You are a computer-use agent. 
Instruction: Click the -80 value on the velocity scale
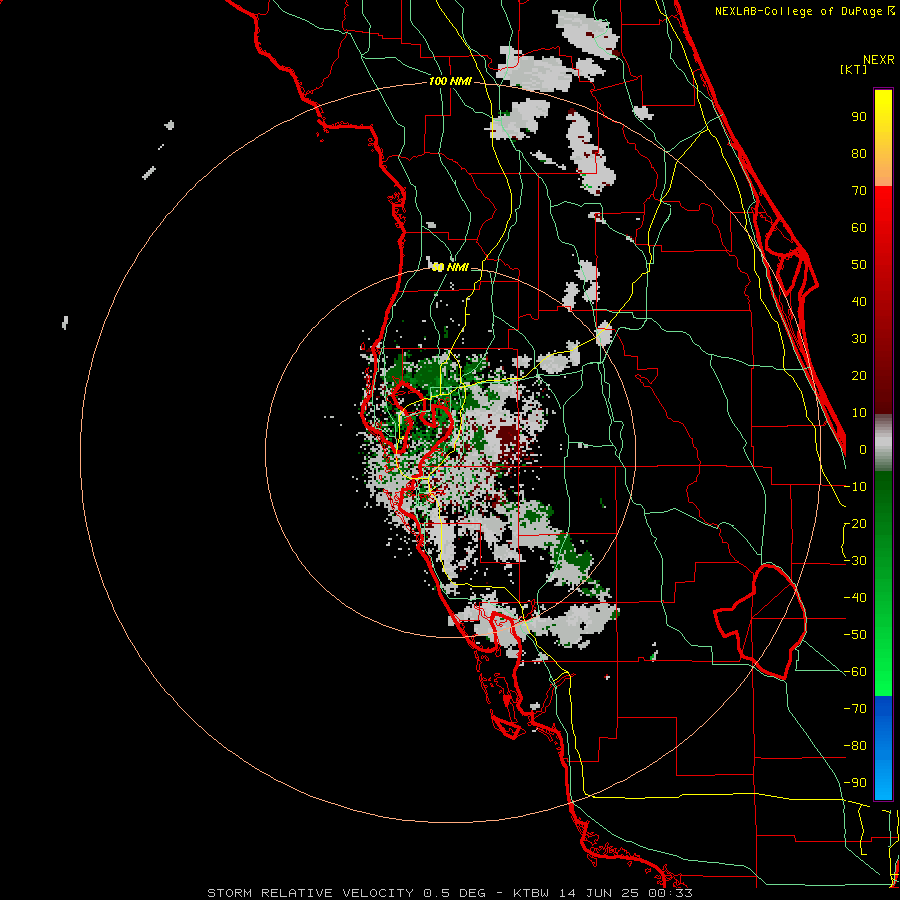pos(855,746)
